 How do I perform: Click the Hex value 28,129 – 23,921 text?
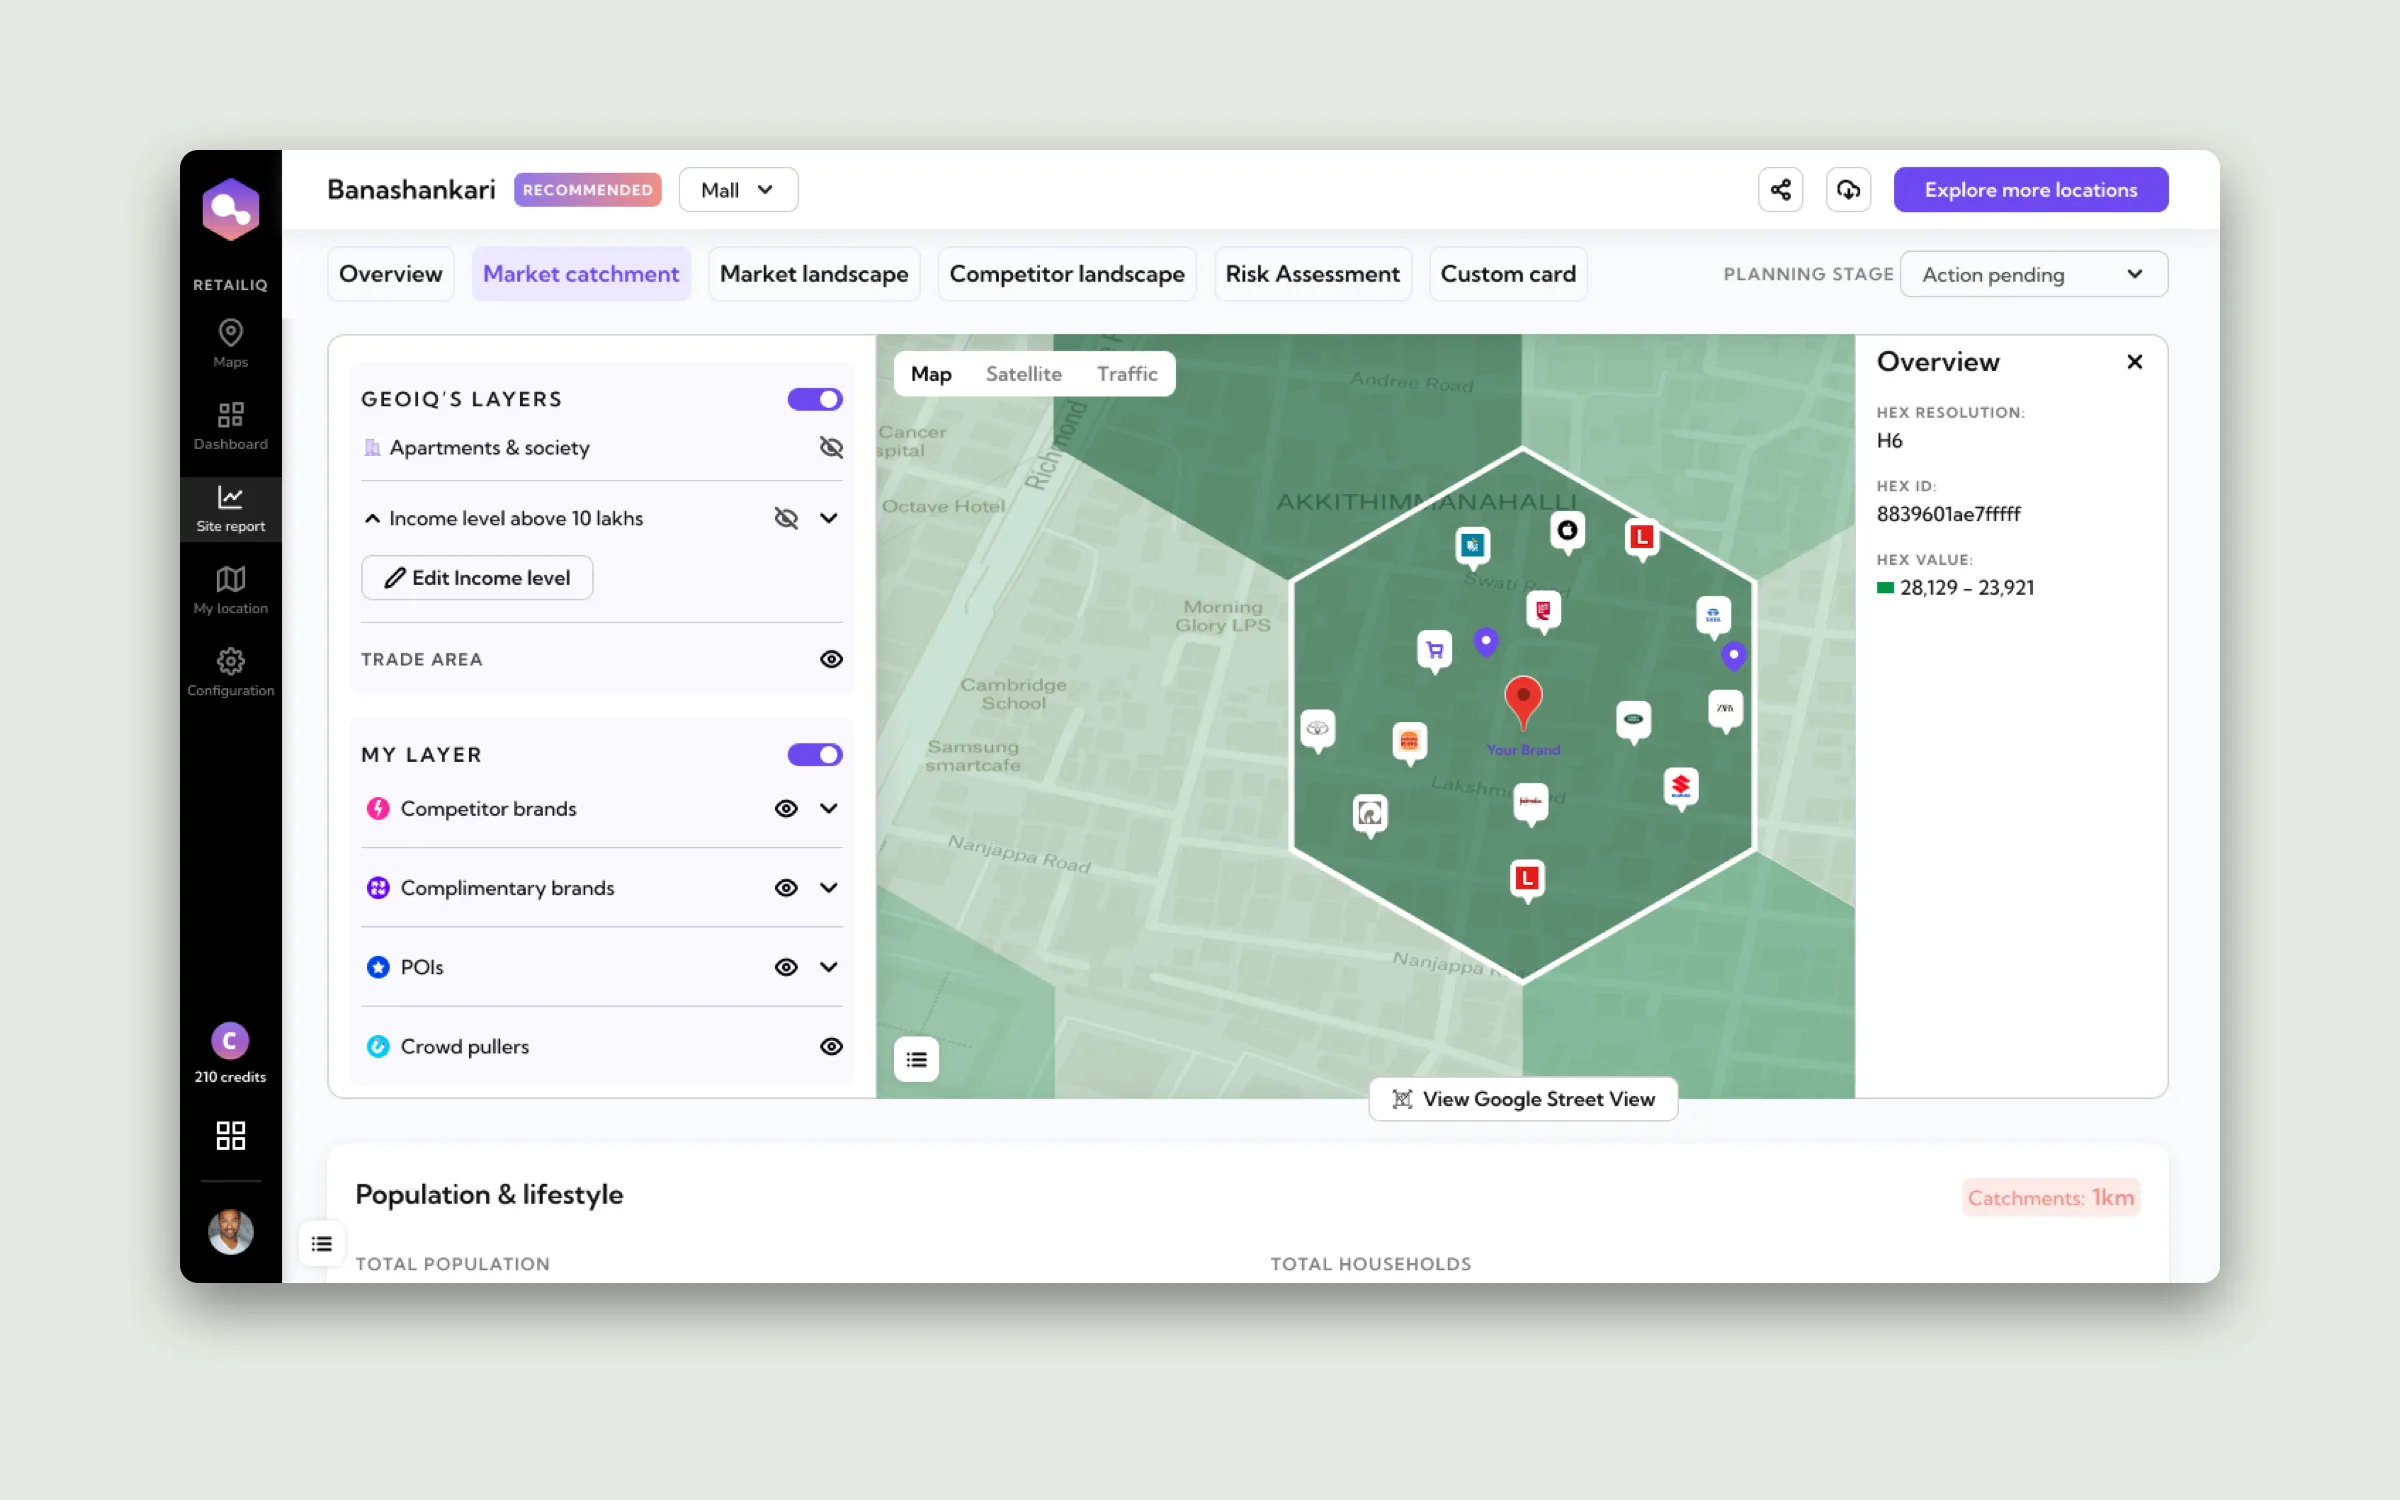pos(1966,588)
